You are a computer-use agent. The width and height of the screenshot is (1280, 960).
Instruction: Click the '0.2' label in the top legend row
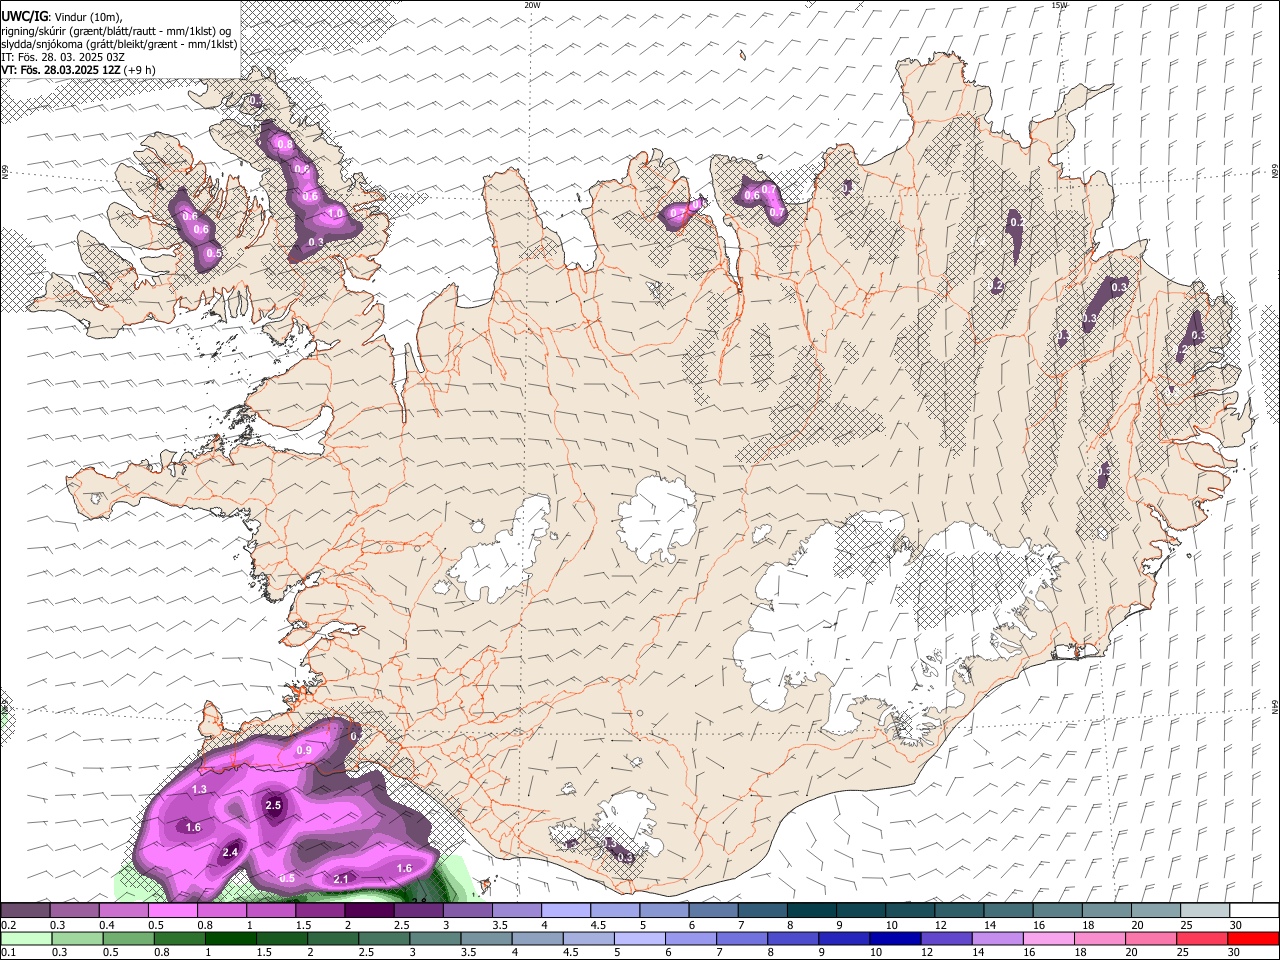click(x=8, y=925)
